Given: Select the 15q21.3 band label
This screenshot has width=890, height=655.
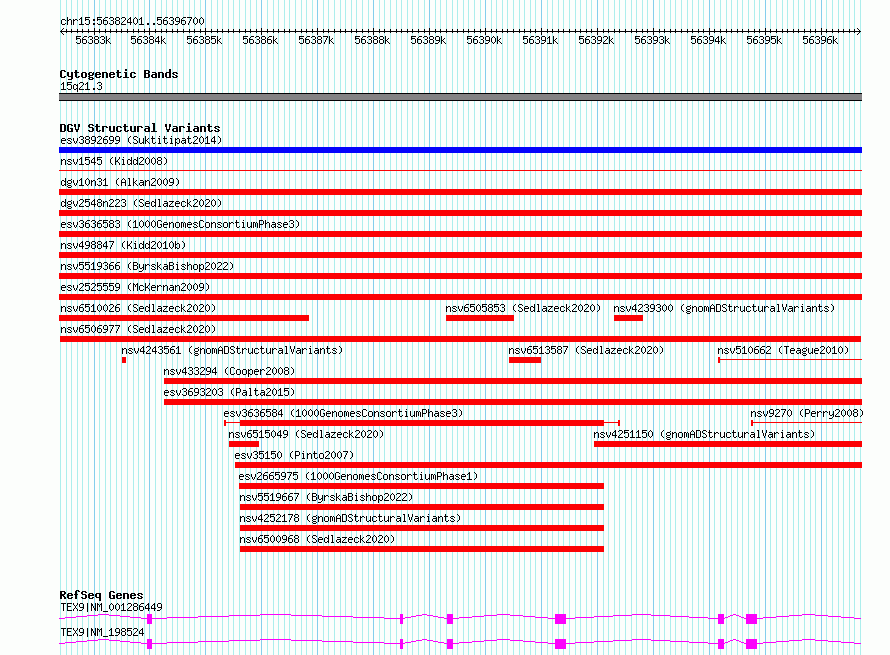Looking at the screenshot, I should [x=81, y=86].
